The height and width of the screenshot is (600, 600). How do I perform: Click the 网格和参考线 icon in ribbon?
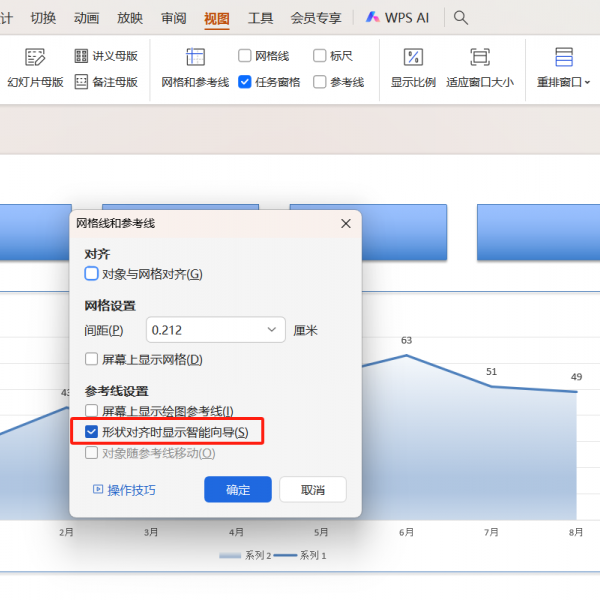[x=195, y=58]
